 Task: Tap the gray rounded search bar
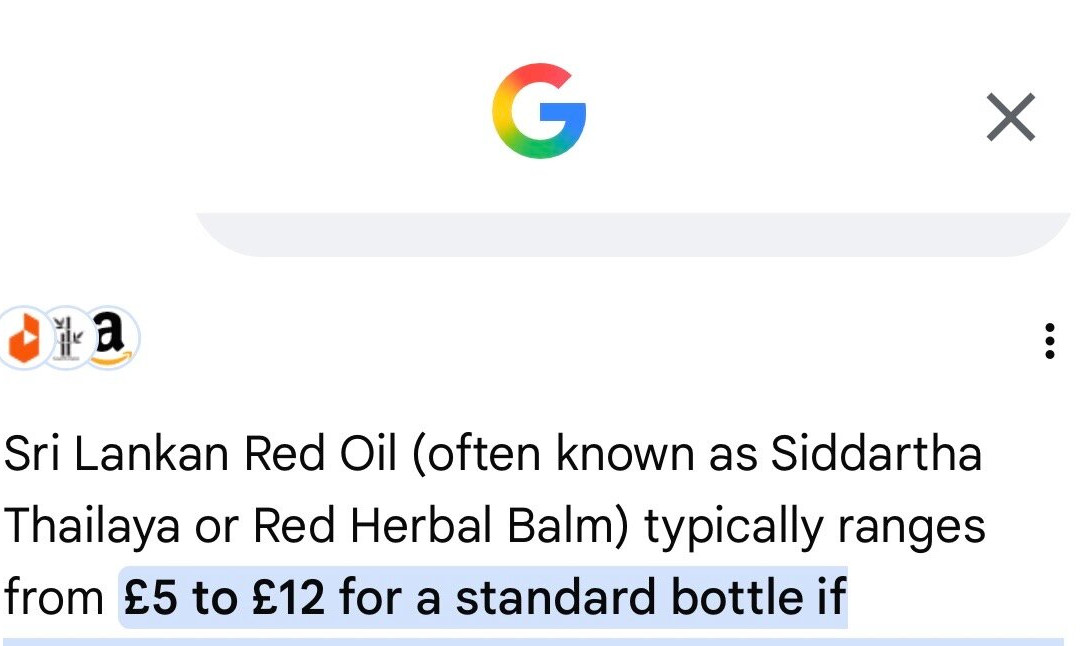[634, 234]
